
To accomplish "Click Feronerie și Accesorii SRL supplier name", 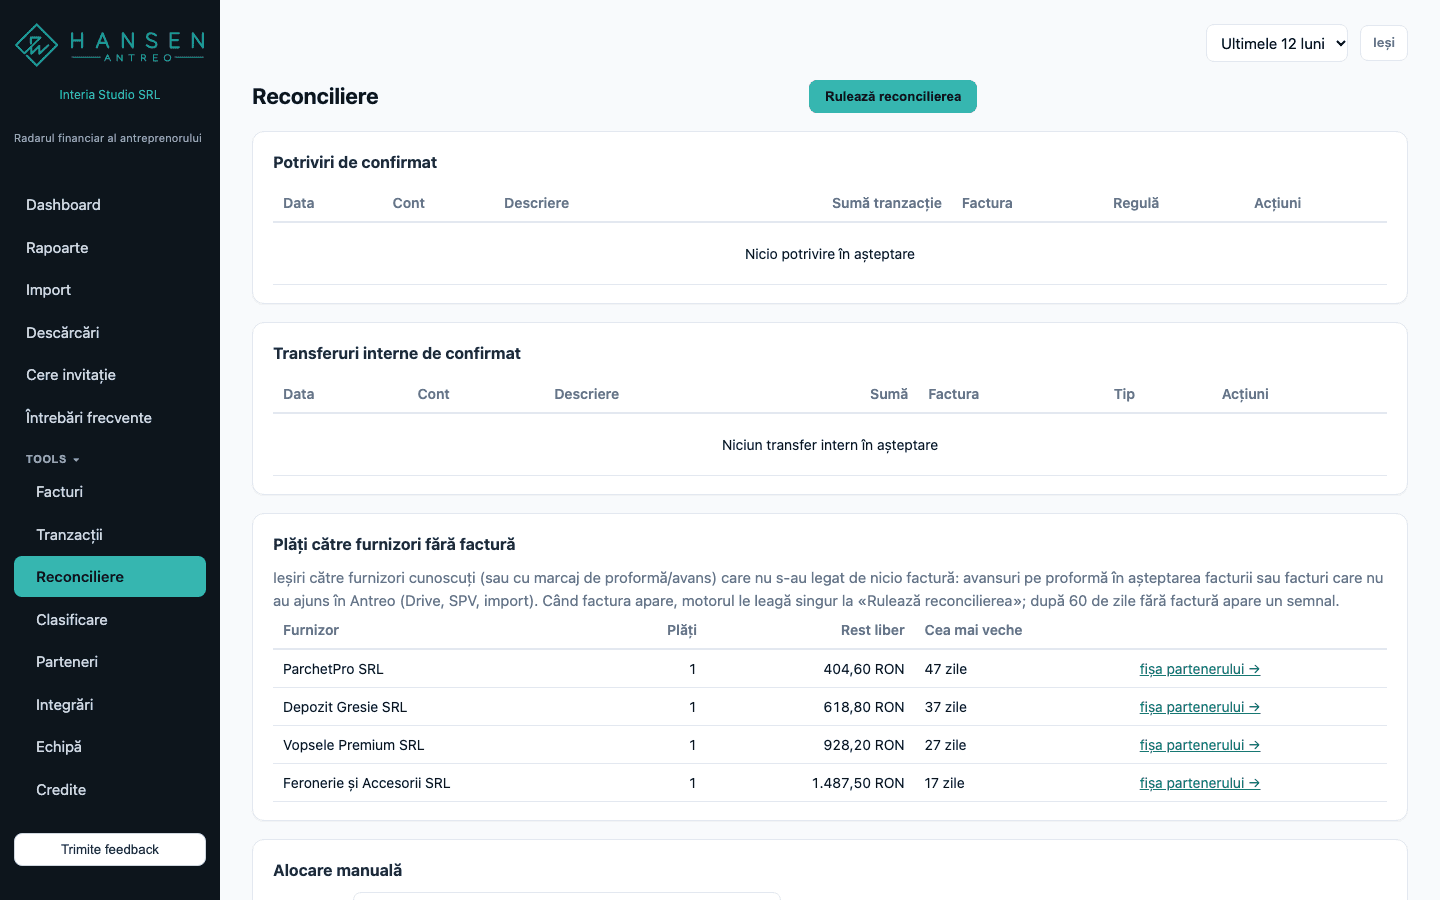I will [x=367, y=783].
